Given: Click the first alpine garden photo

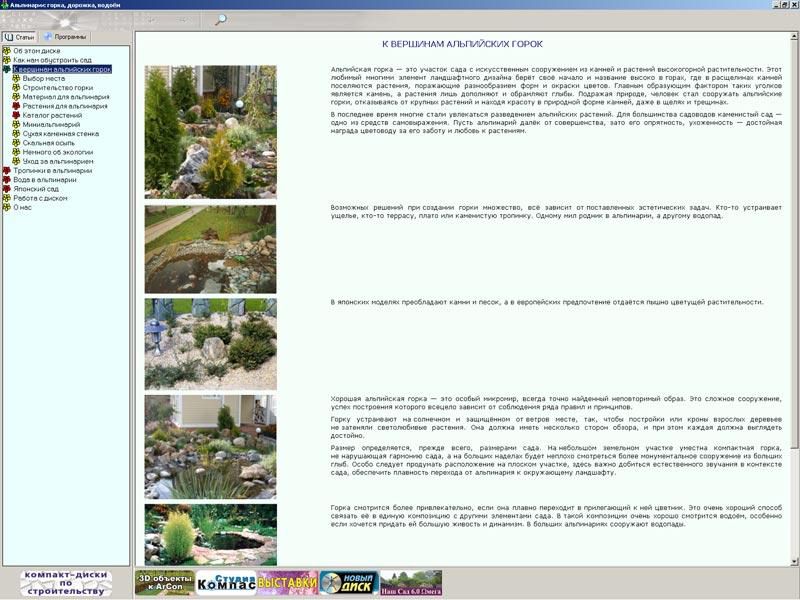Looking at the screenshot, I should tap(210, 132).
